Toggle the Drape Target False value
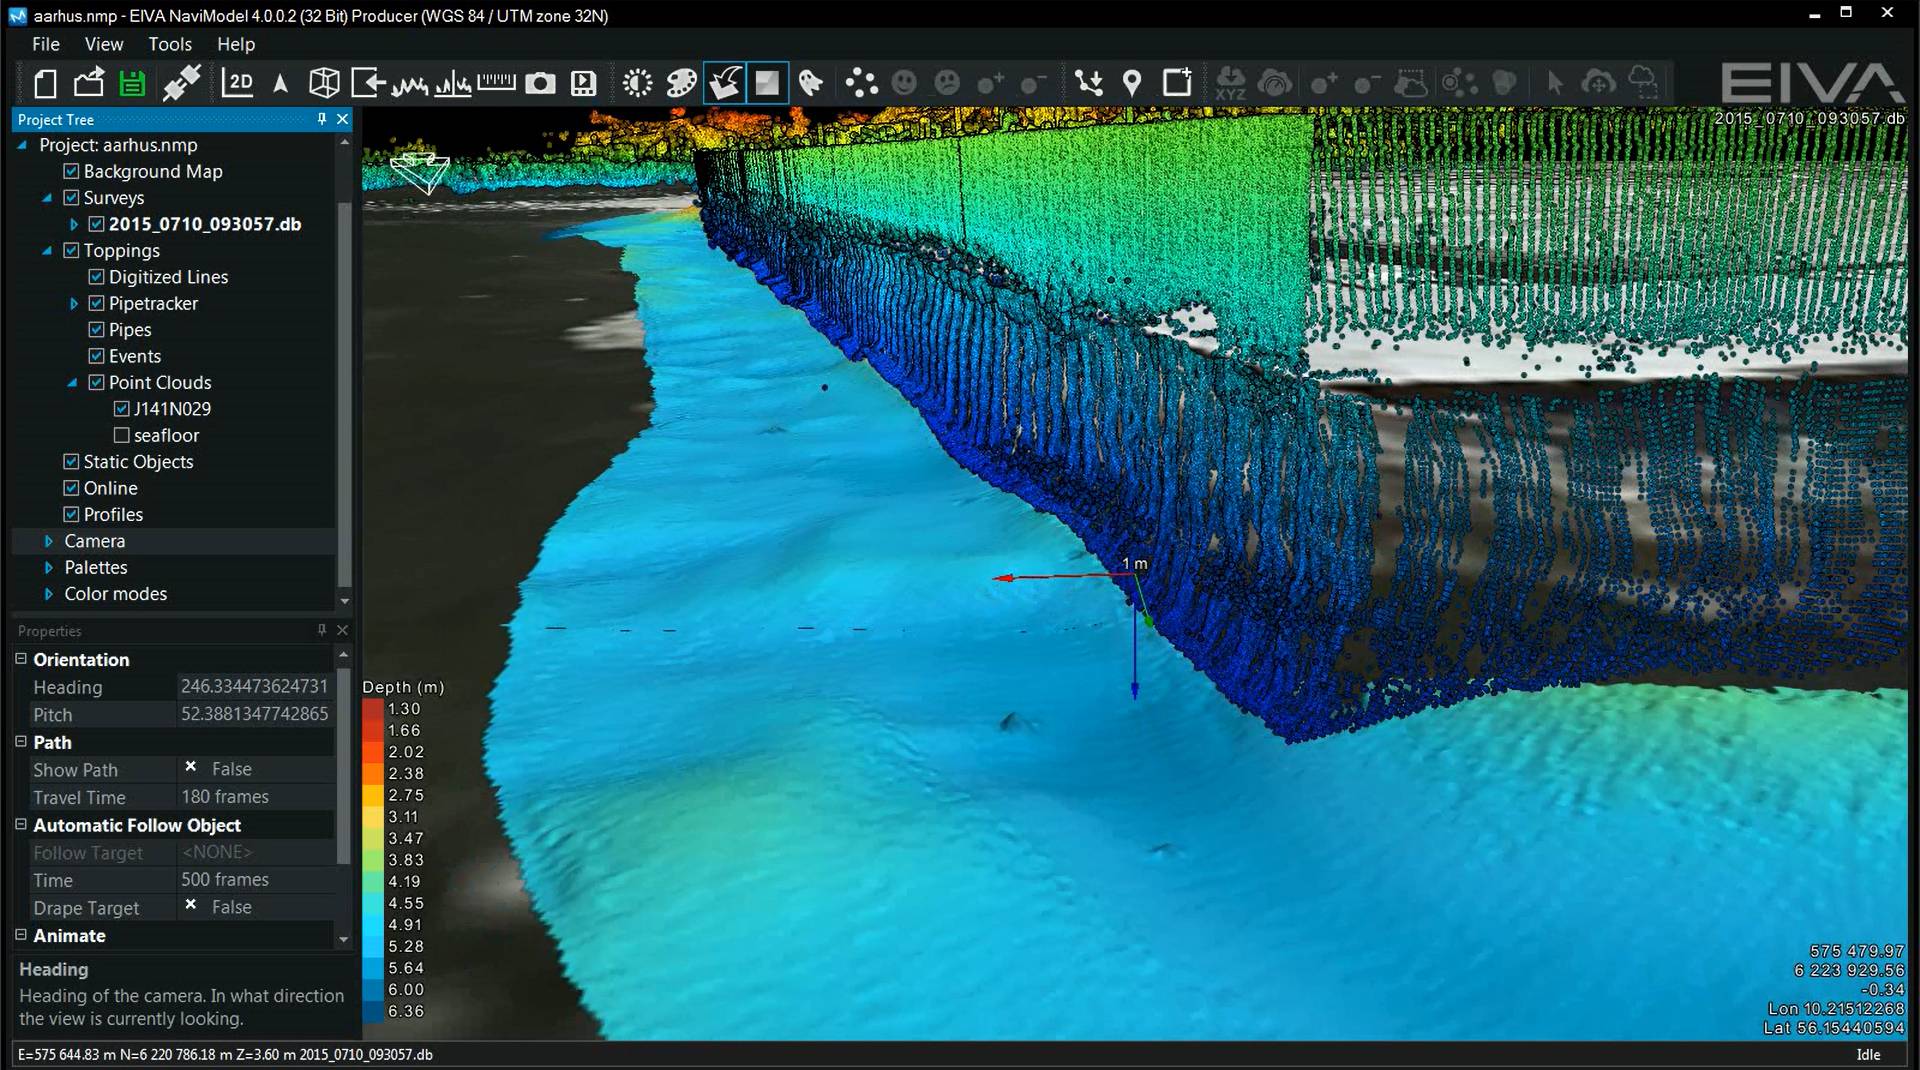Viewport: 1920px width, 1070px height. coord(254,907)
